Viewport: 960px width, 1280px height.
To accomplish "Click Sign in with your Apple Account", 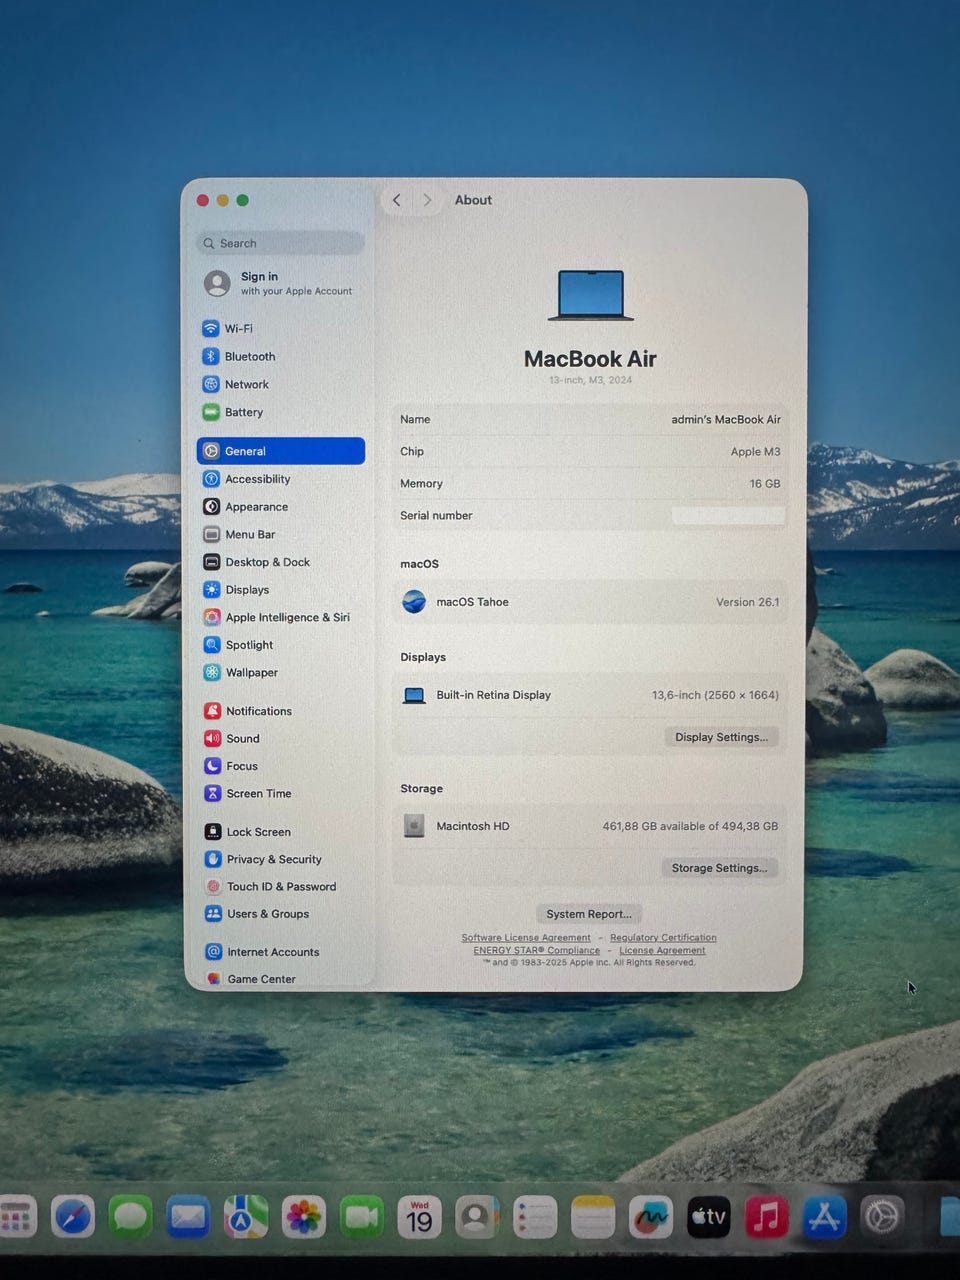I will [x=279, y=284].
